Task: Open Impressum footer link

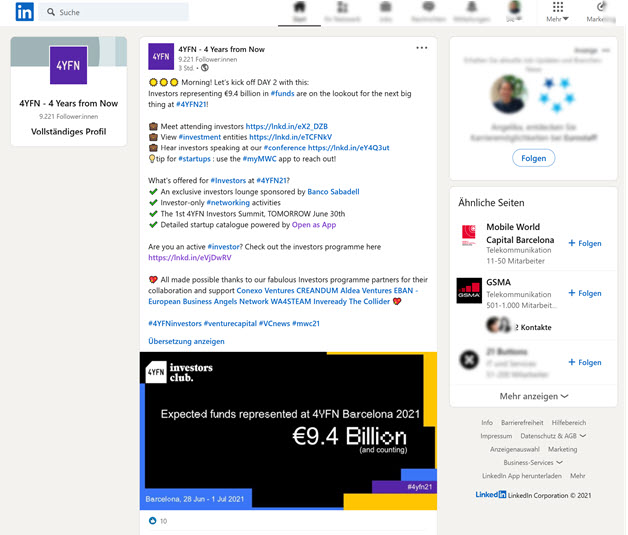Action: (x=496, y=436)
